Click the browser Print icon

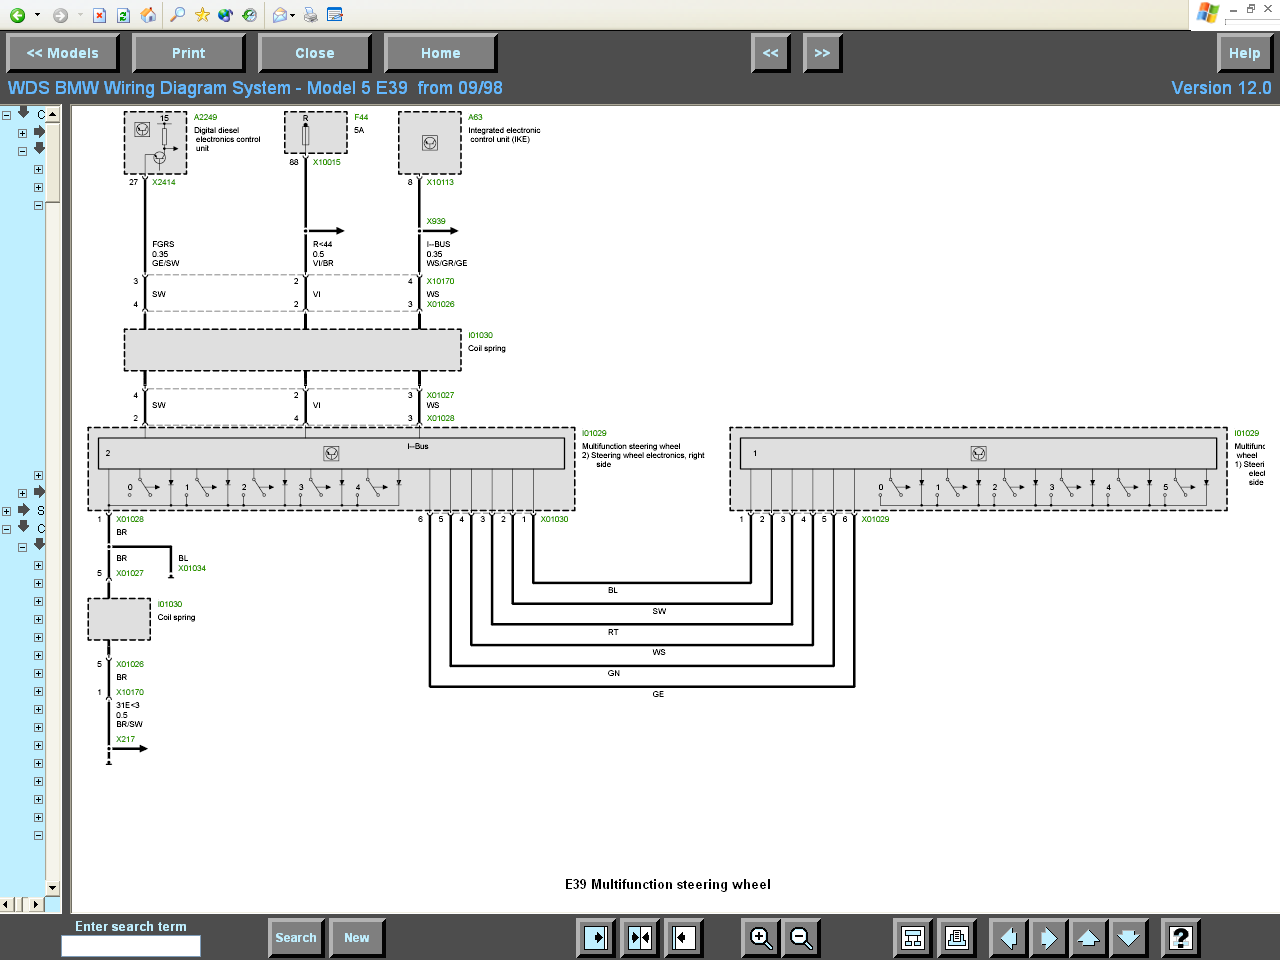coord(311,14)
